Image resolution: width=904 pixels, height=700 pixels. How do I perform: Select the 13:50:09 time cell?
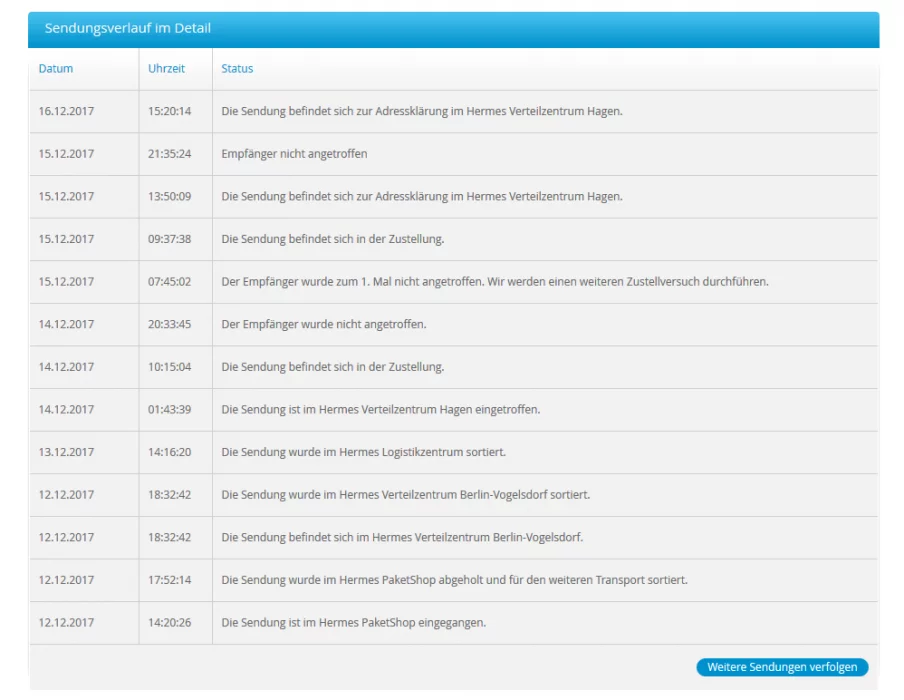coord(169,196)
